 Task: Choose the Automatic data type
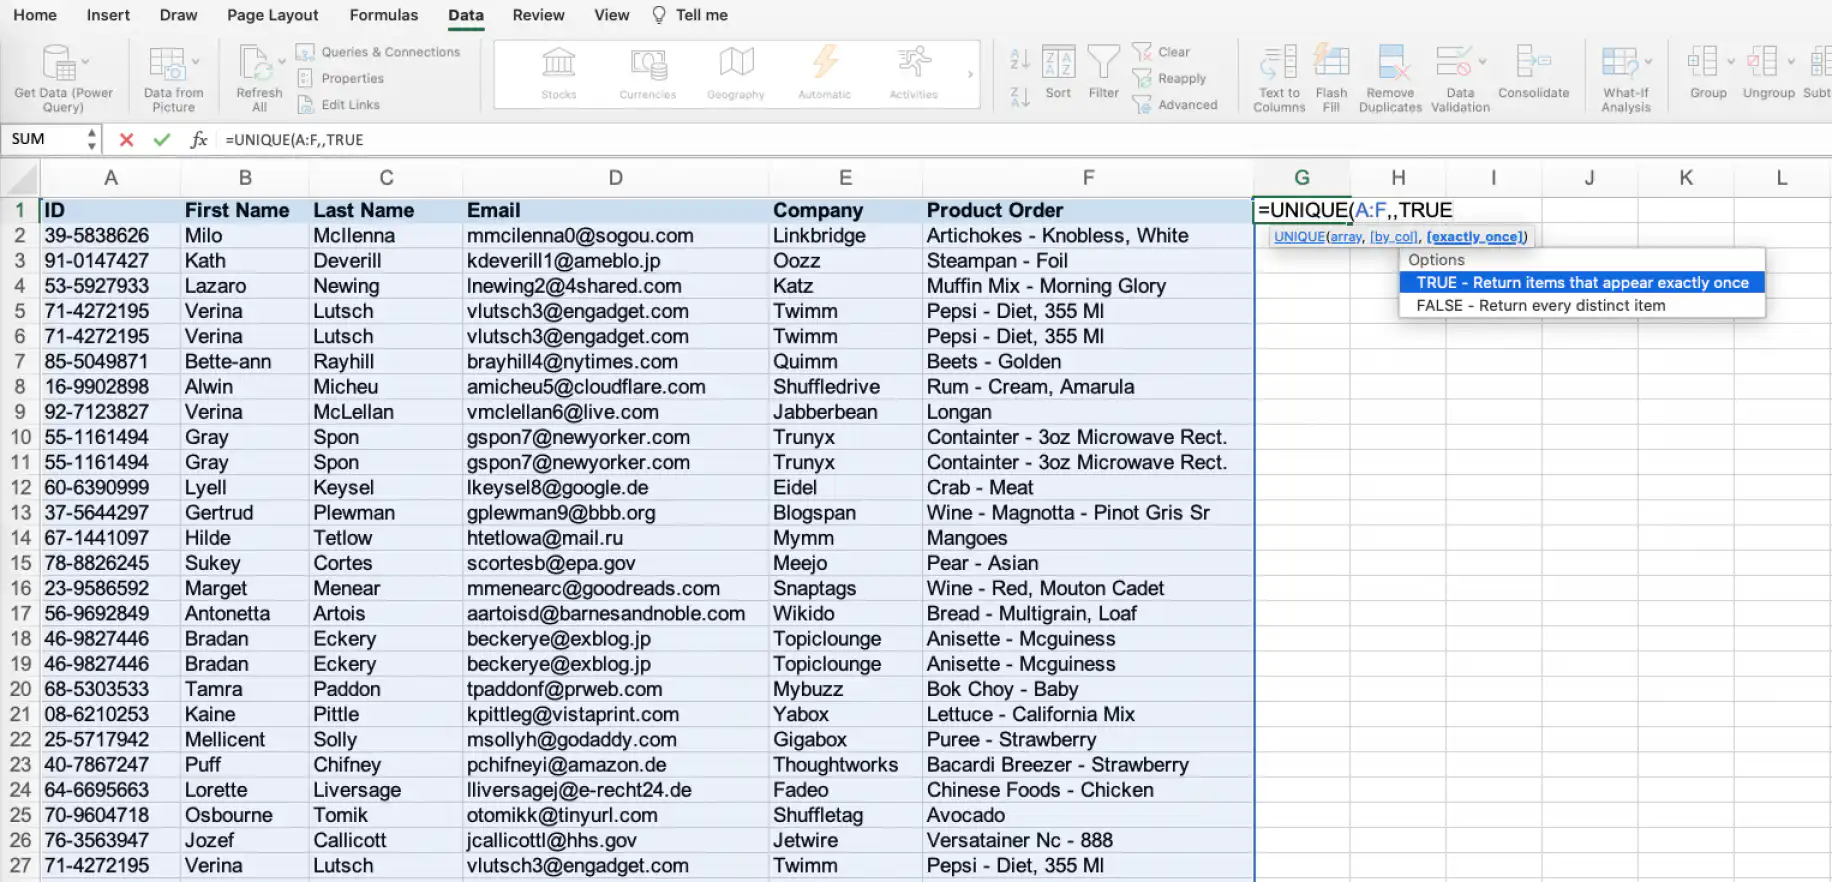pos(825,73)
